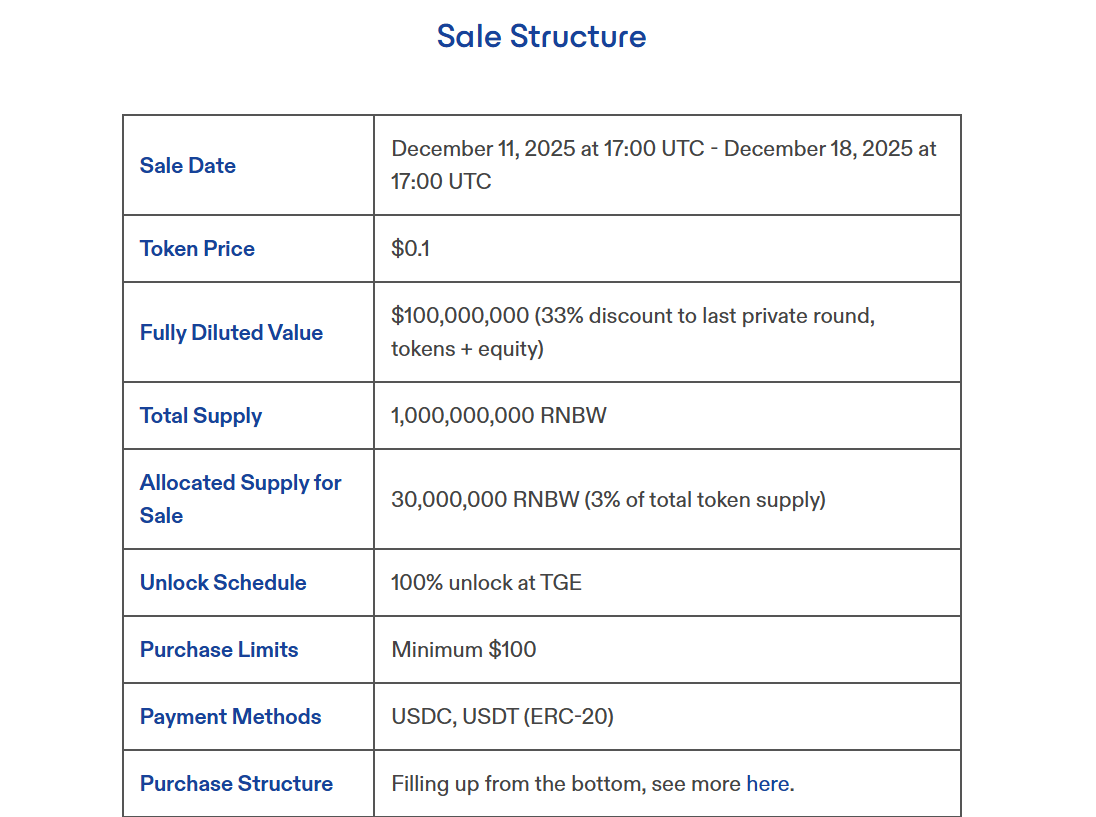Click the Purchase Structure row label

236,784
